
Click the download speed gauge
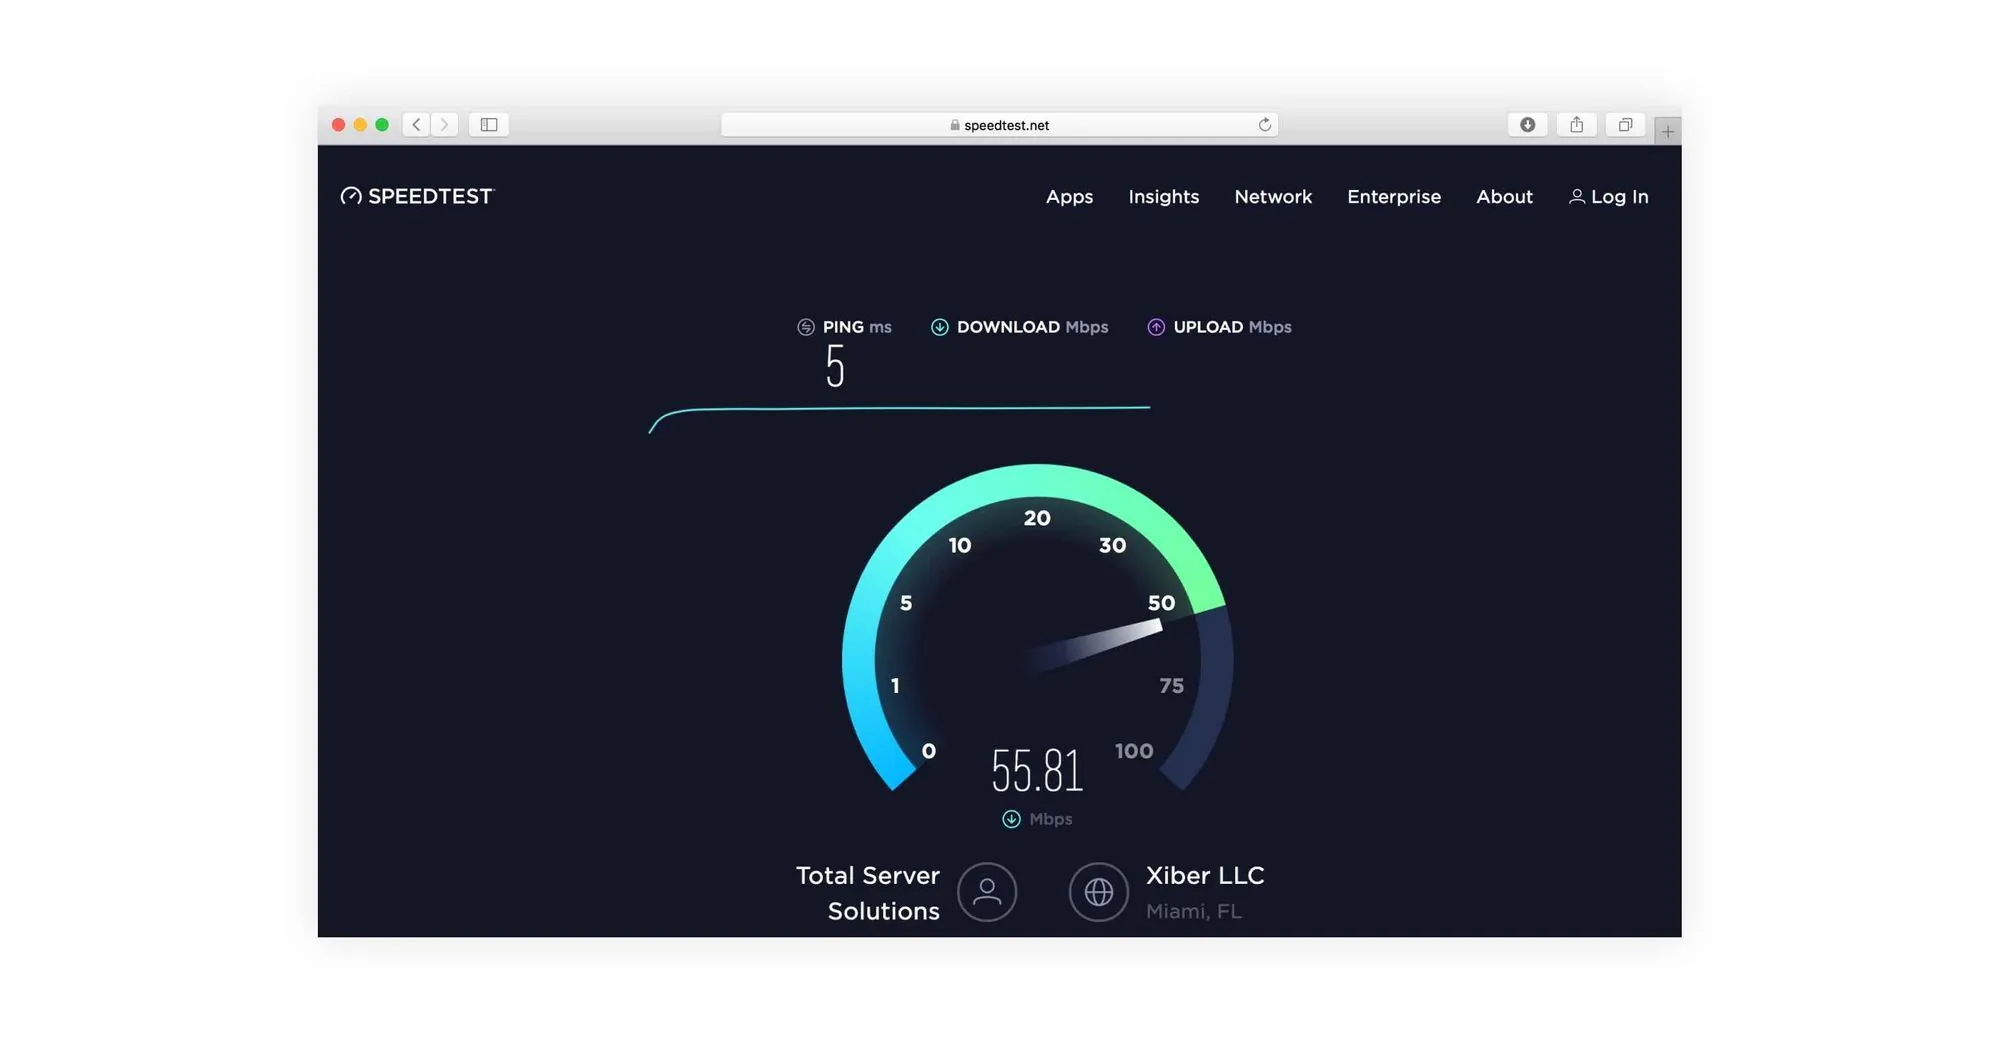pos(1036,650)
